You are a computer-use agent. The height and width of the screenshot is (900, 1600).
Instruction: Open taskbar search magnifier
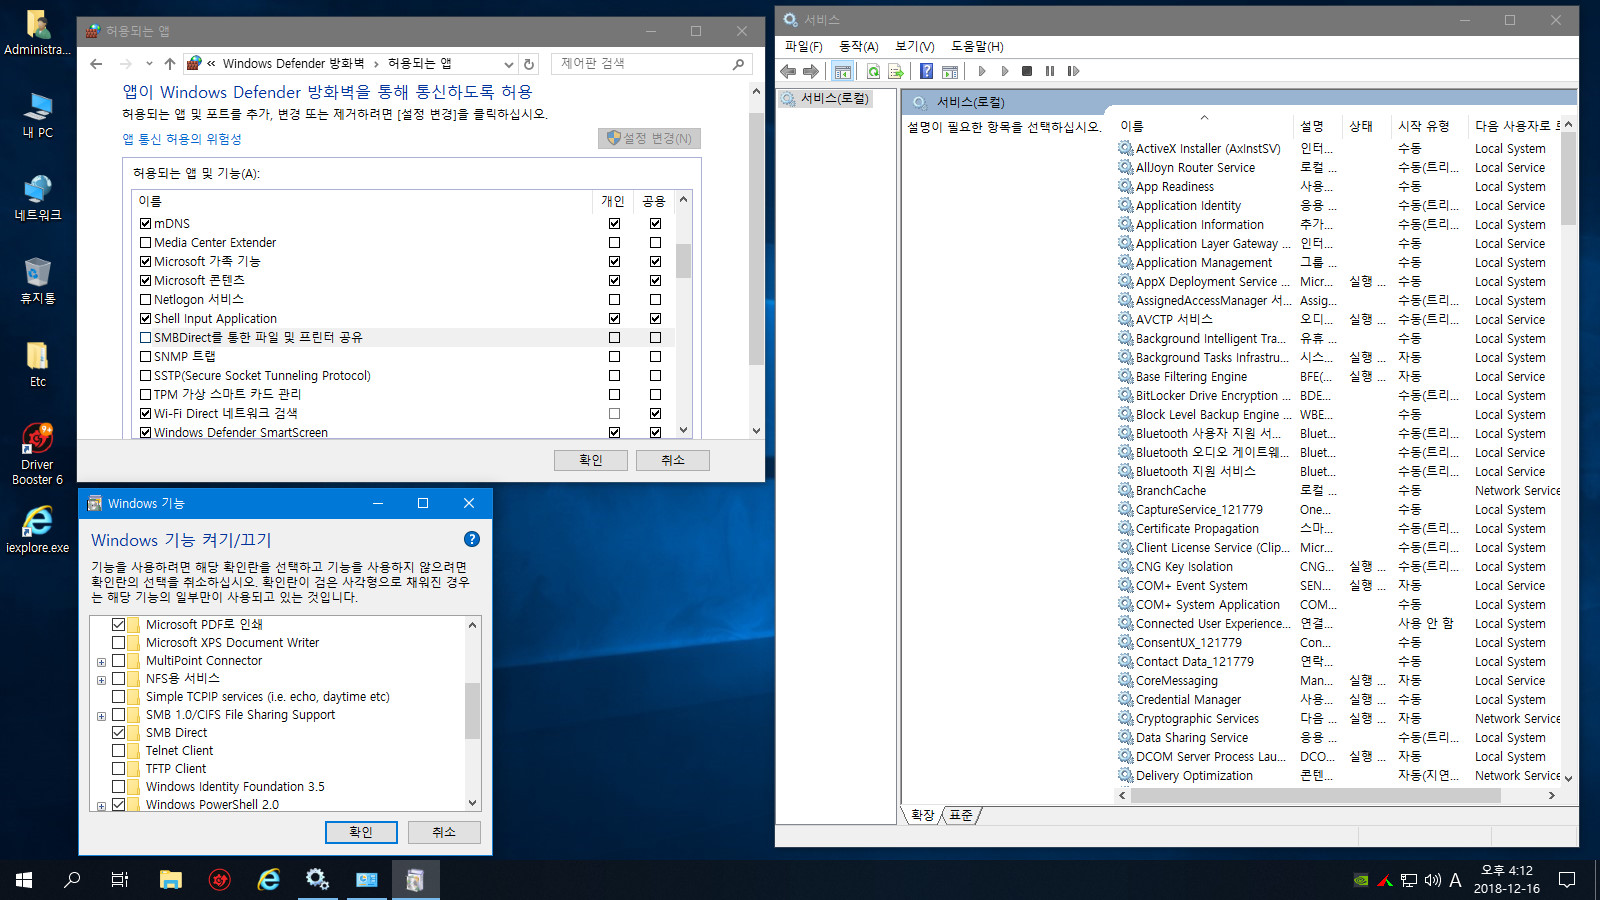pyautogui.click(x=72, y=880)
